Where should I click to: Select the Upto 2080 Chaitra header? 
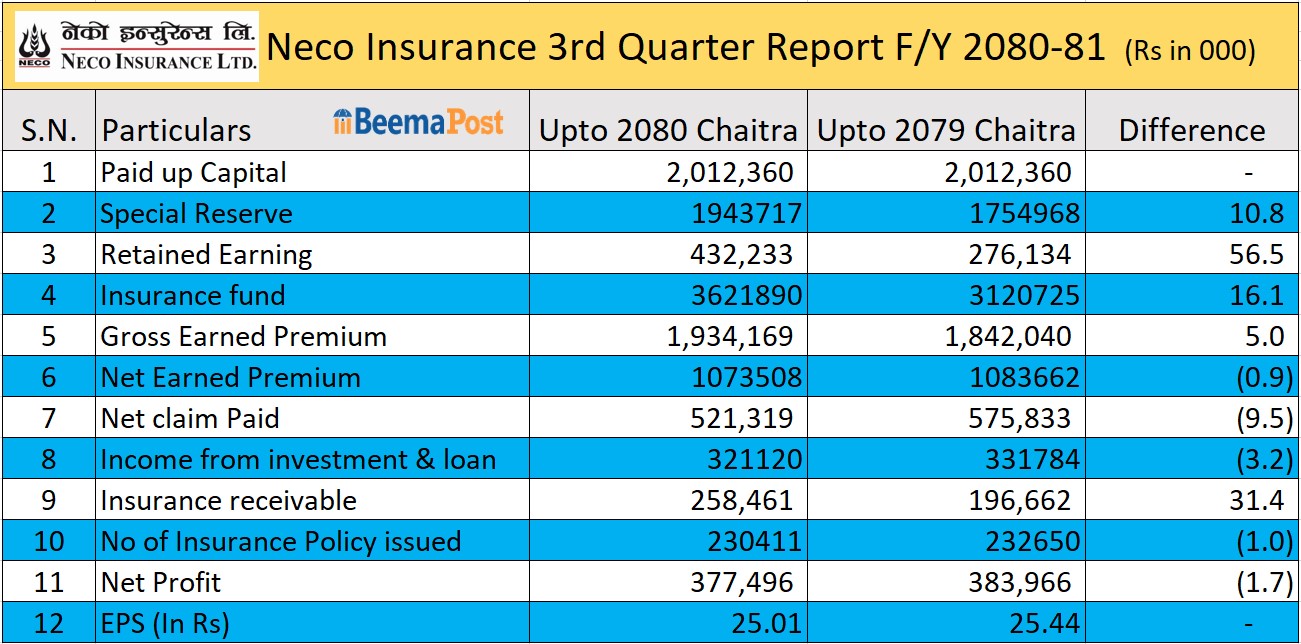(x=668, y=130)
